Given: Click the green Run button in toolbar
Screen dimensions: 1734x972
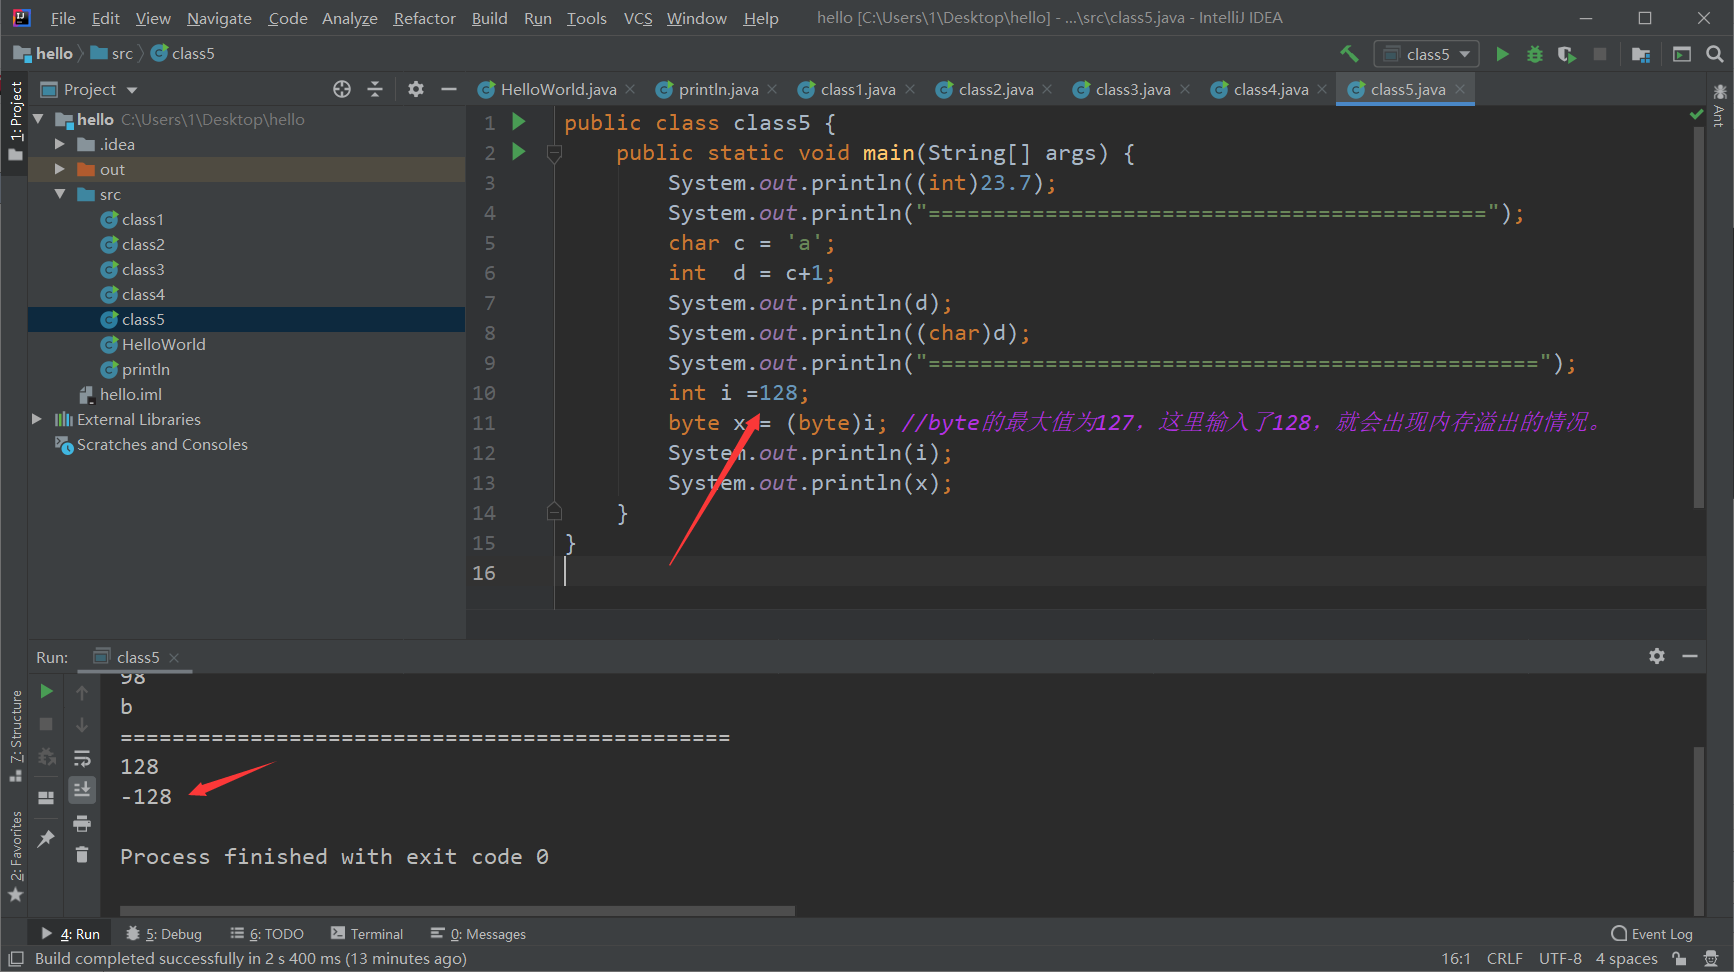Looking at the screenshot, I should click(x=1502, y=54).
